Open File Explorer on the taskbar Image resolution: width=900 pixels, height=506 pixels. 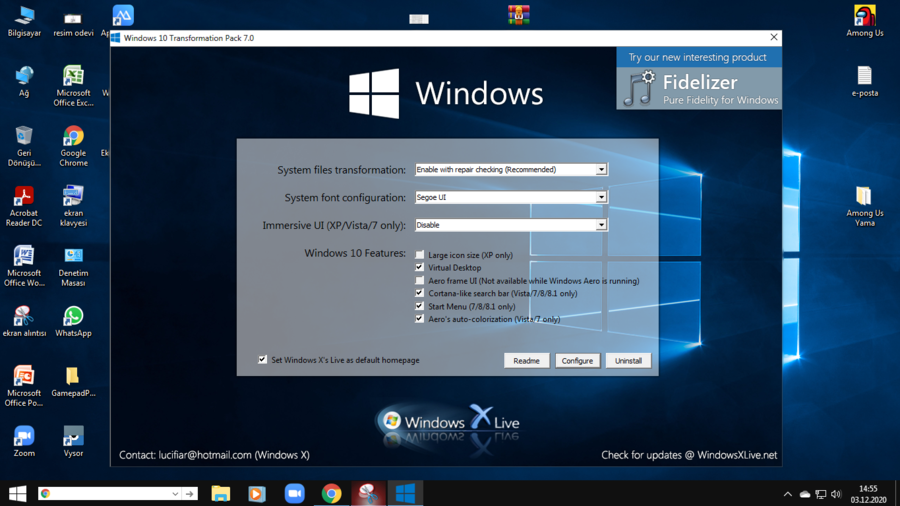click(221, 493)
